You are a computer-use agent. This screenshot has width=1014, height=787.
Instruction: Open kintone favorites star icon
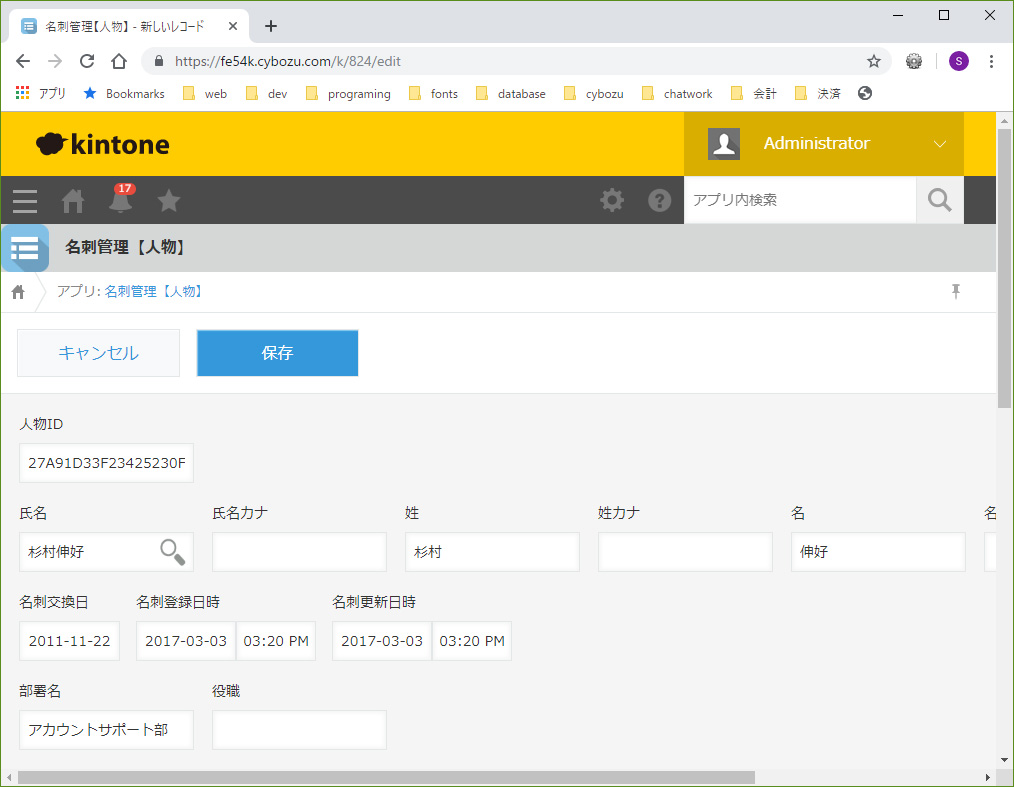pos(169,200)
